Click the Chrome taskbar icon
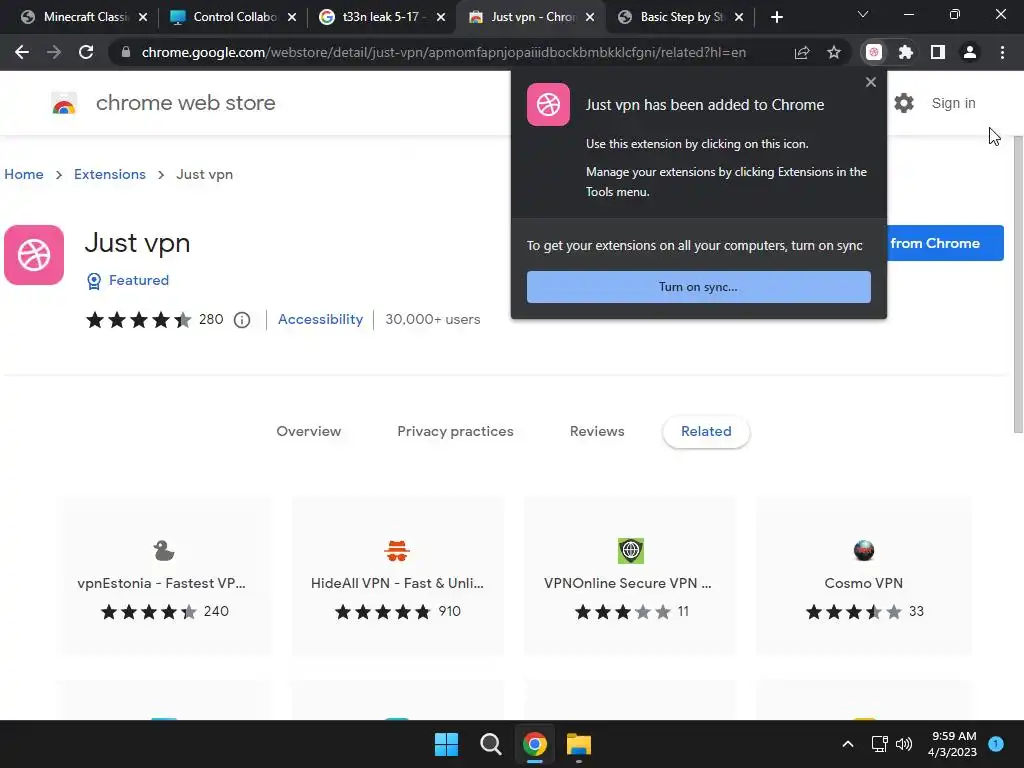Image resolution: width=1024 pixels, height=768 pixels. point(535,744)
